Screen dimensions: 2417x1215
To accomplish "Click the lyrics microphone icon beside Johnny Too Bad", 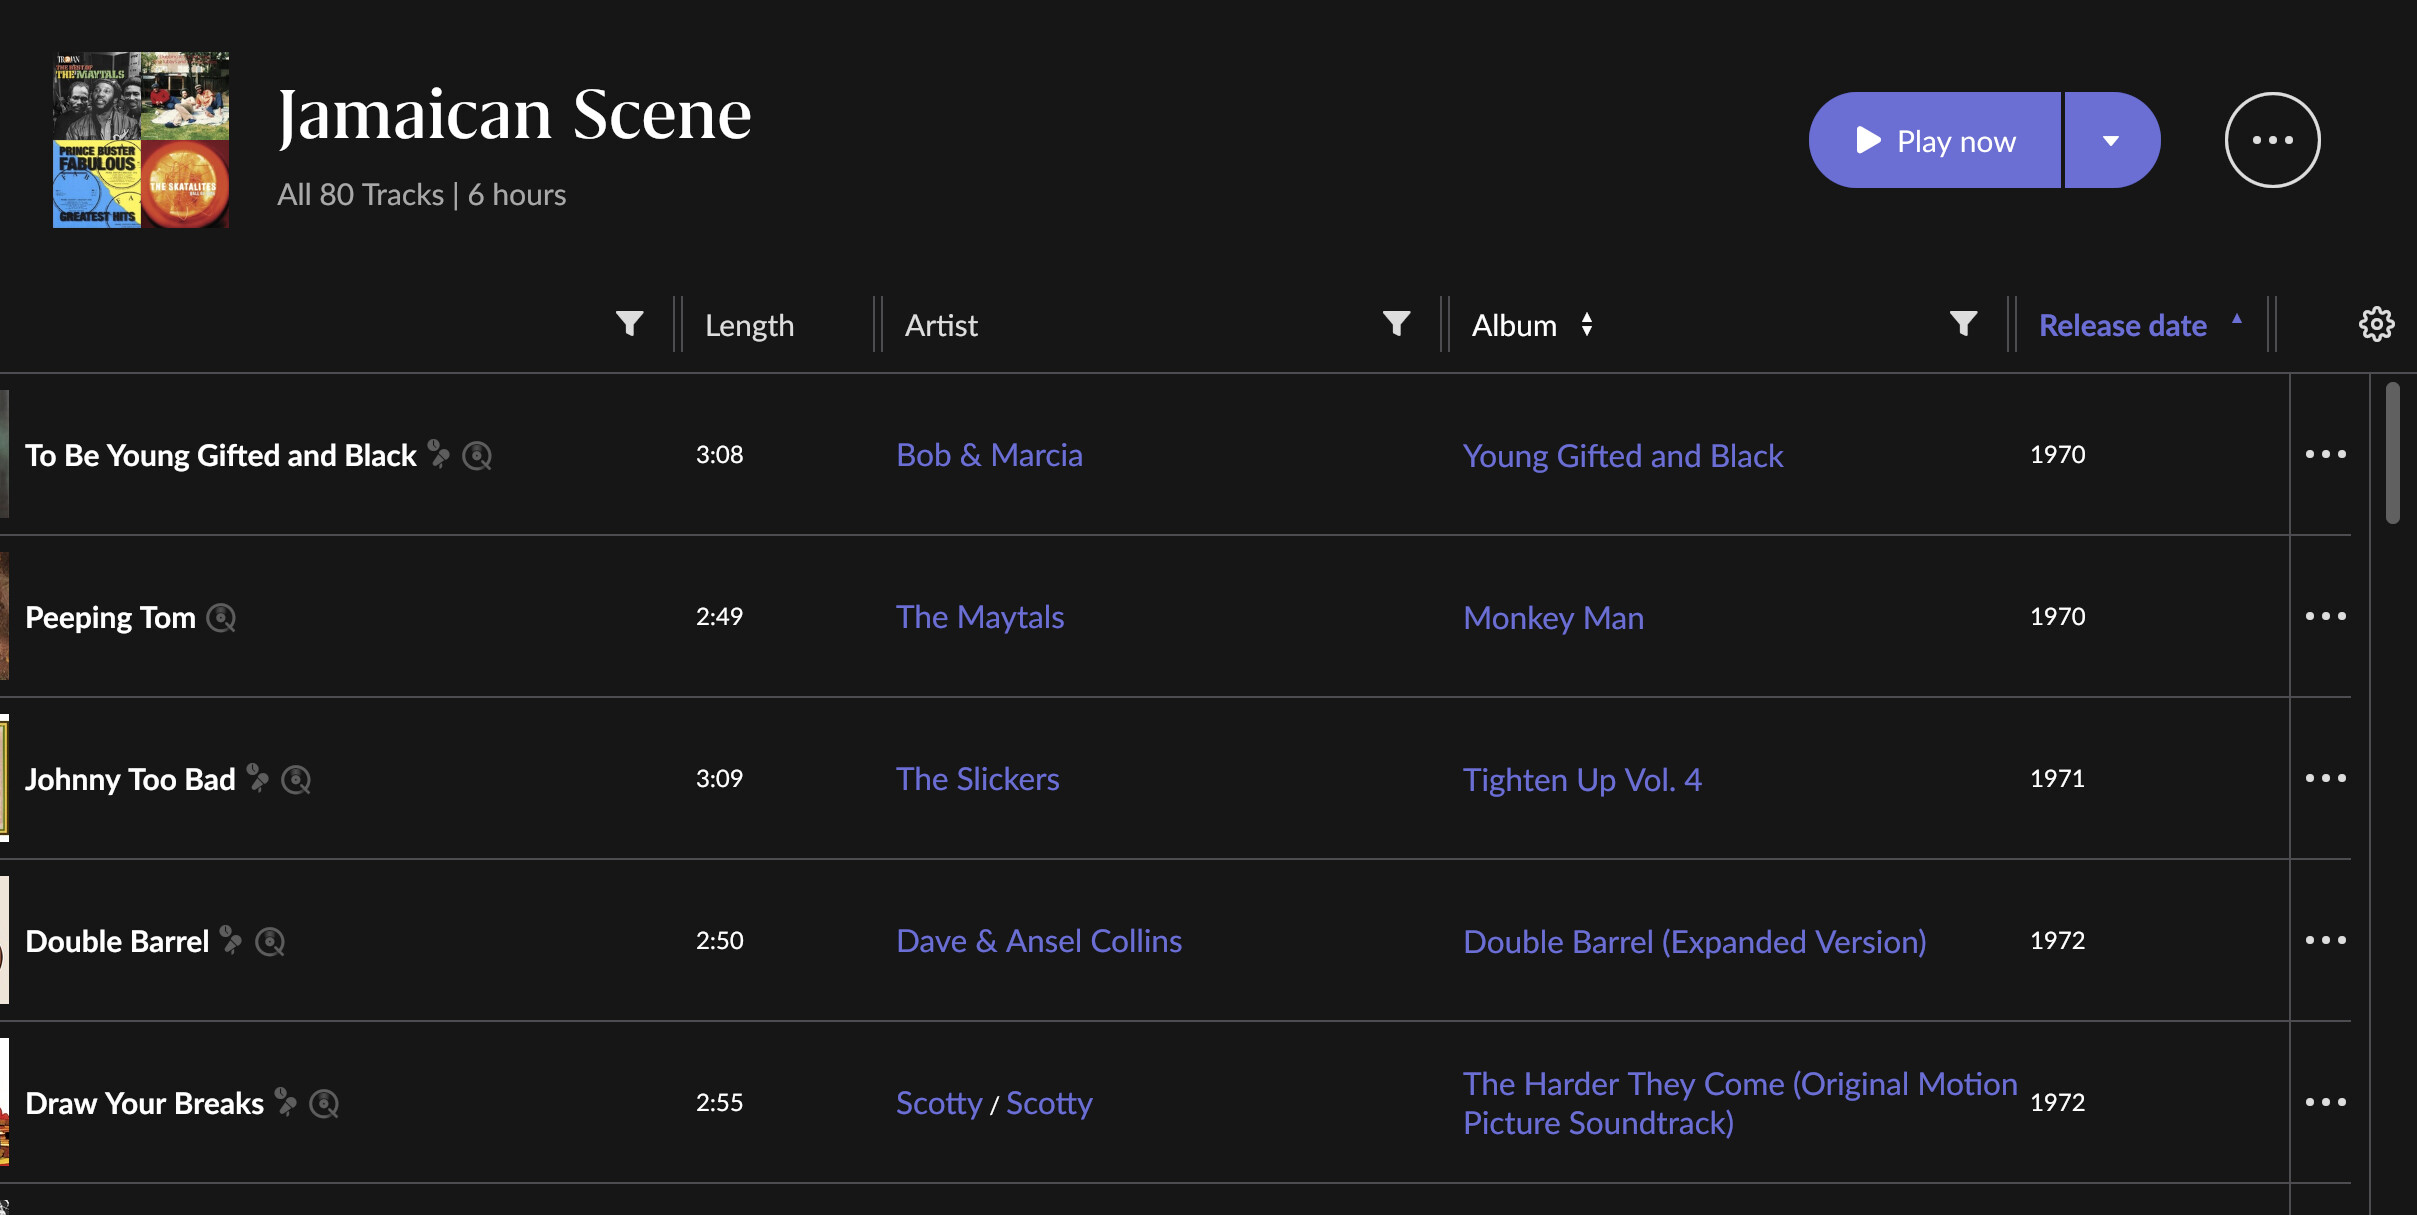I will pos(258,778).
